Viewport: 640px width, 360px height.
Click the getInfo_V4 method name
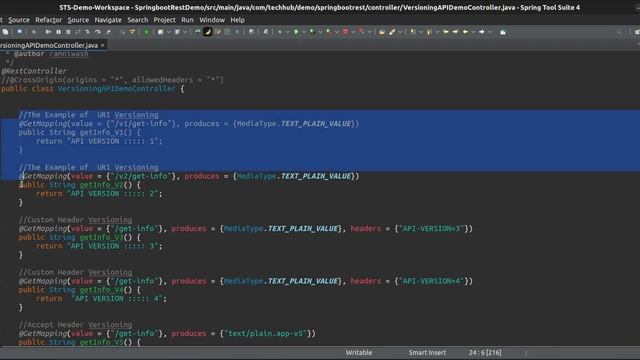(101, 290)
